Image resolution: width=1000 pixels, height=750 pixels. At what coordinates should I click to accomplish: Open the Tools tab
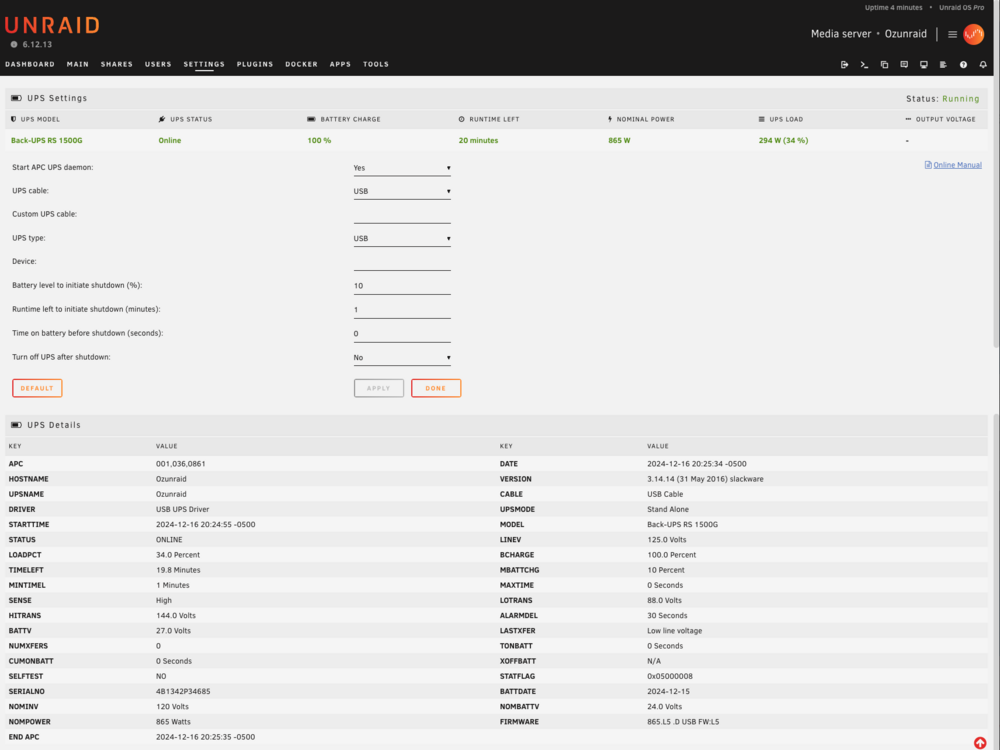pyautogui.click(x=376, y=64)
